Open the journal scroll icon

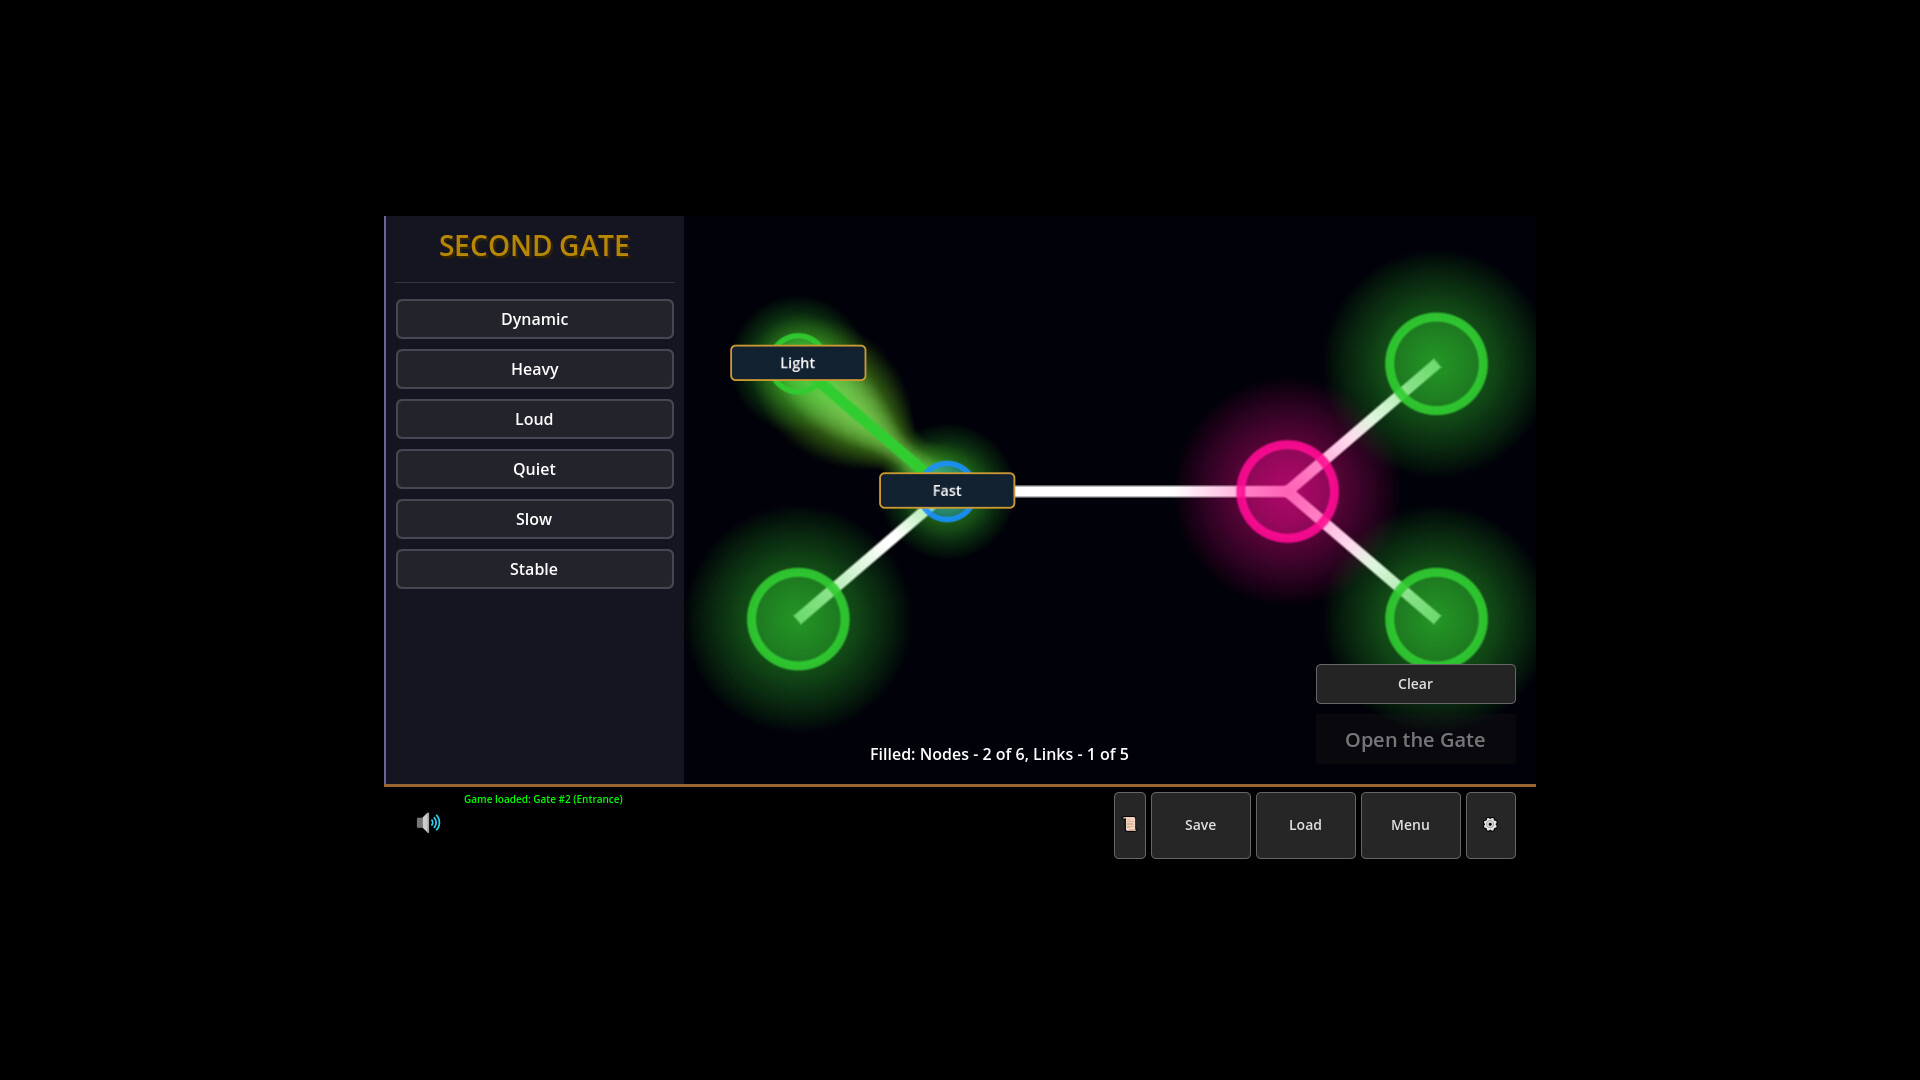point(1129,825)
